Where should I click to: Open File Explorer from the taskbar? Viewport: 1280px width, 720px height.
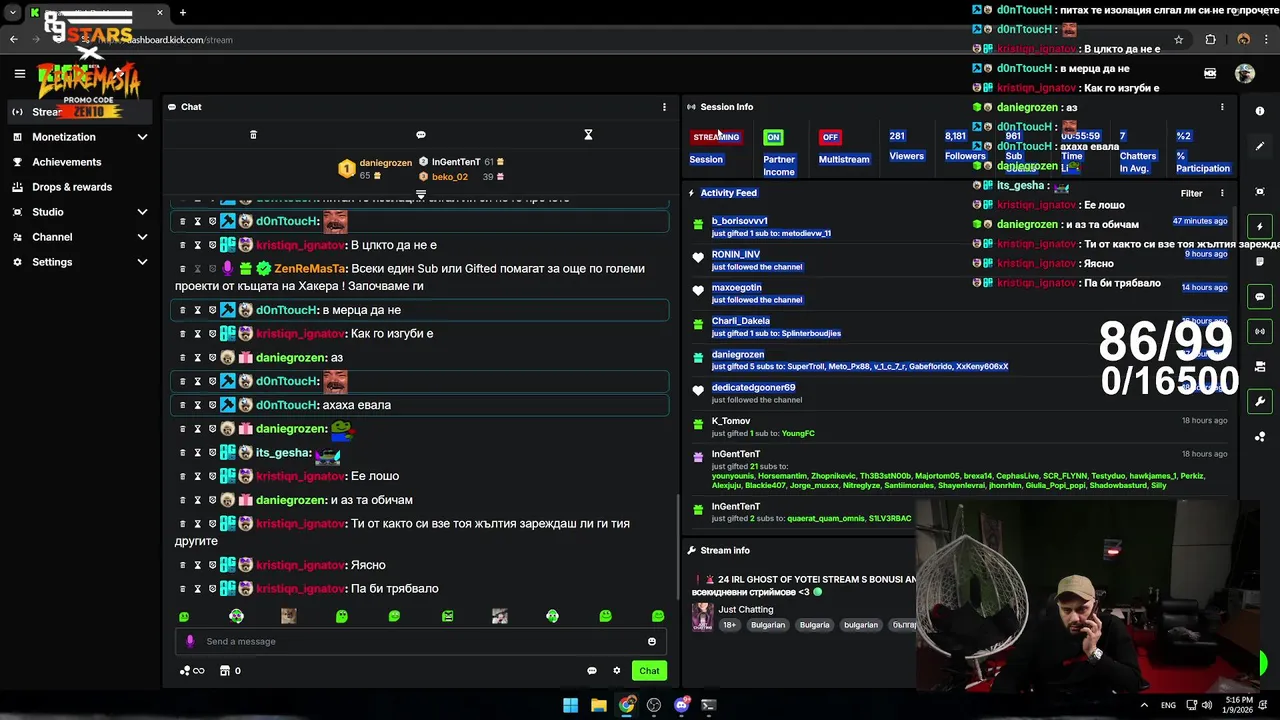(598, 705)
